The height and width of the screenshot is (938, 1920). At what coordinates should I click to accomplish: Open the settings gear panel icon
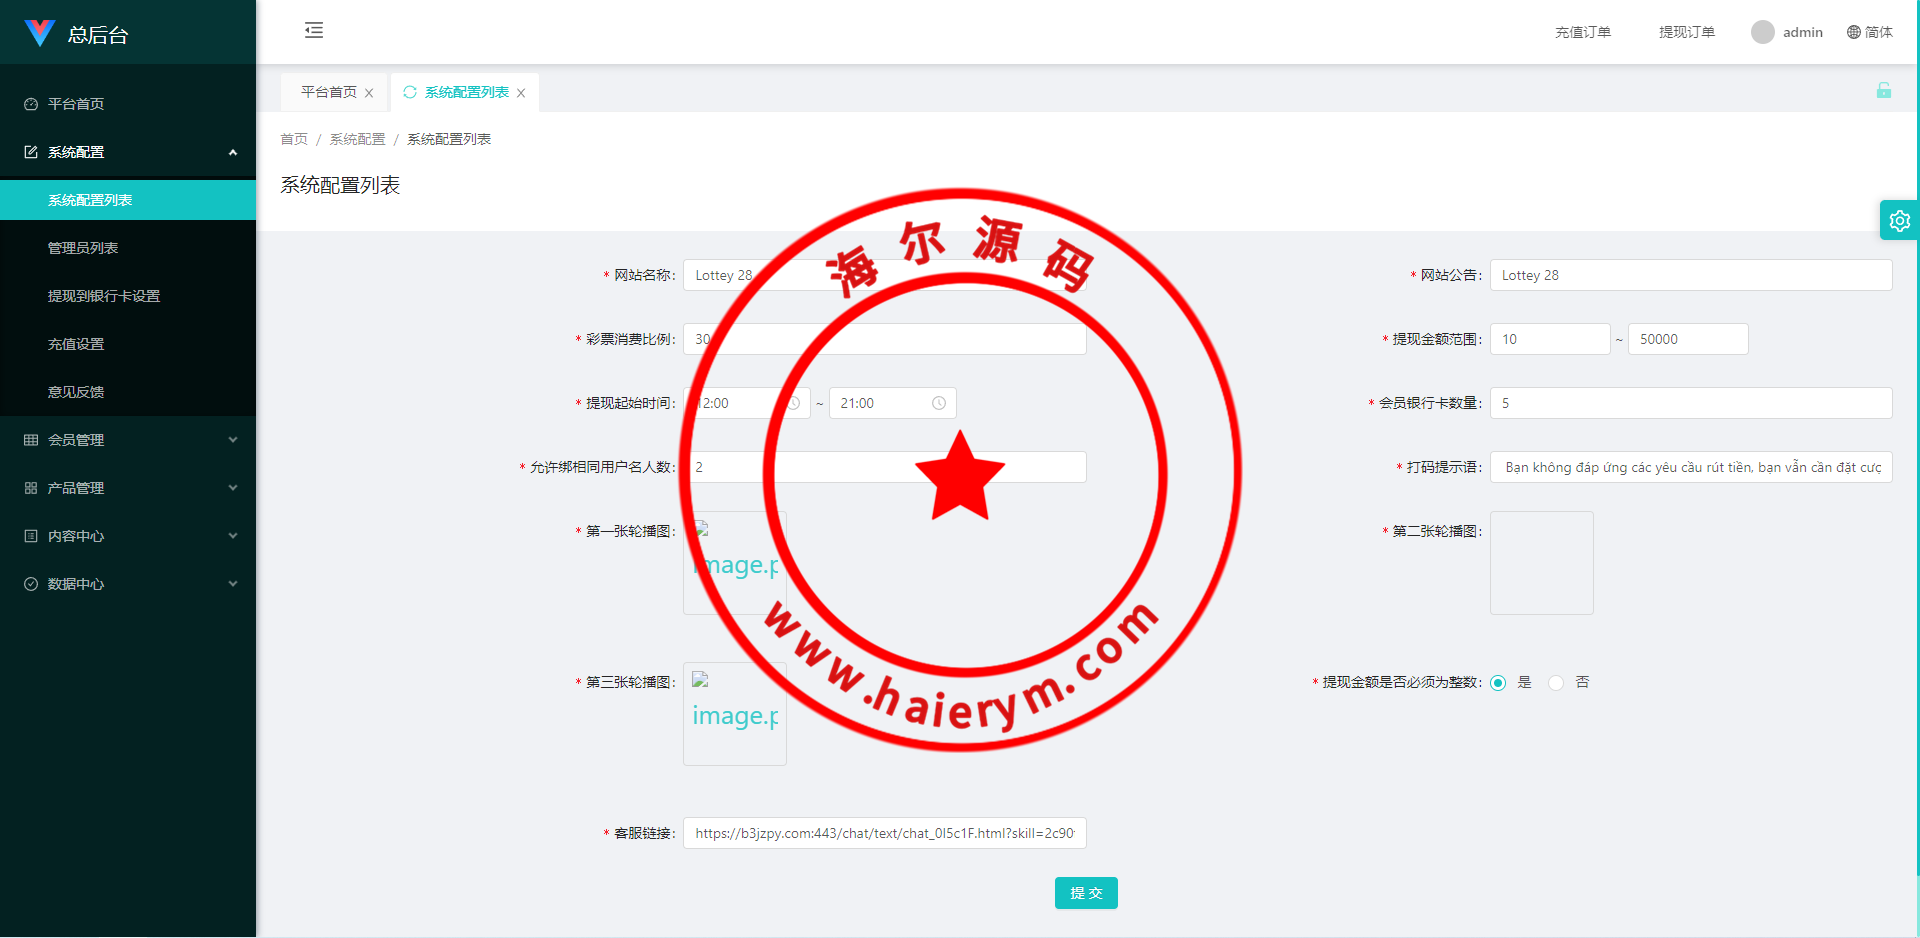pos(1899,221)
